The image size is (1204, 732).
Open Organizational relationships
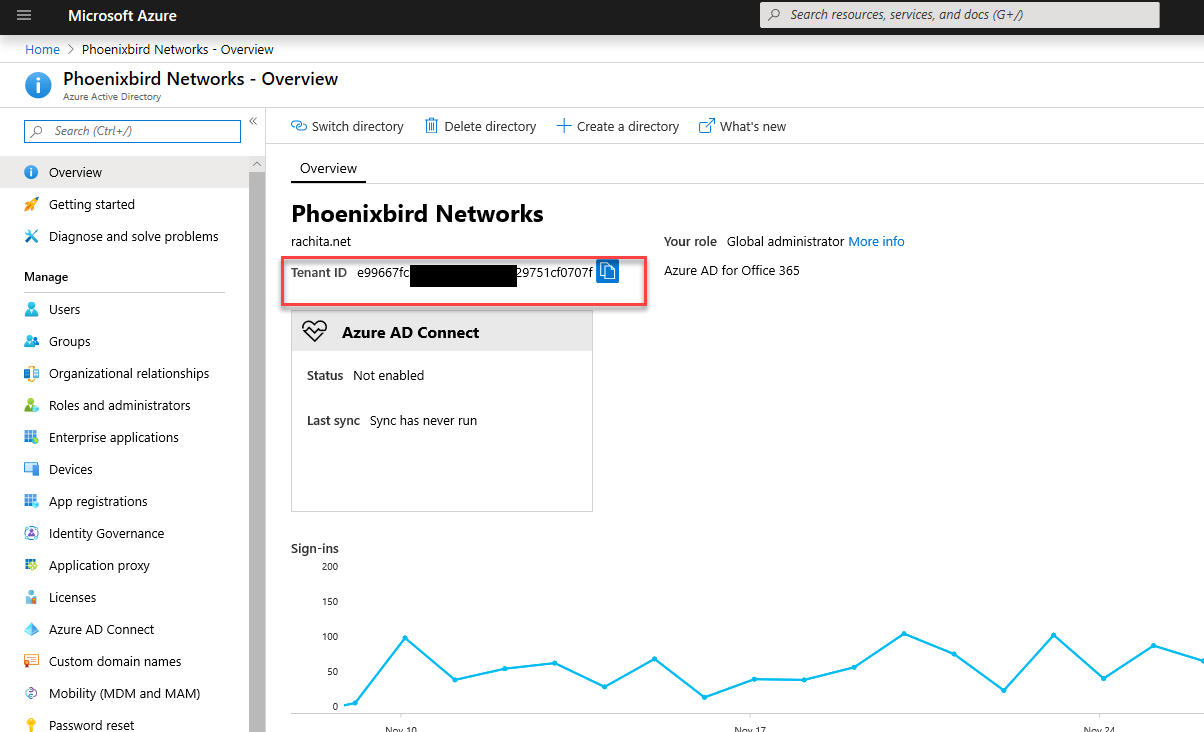(x=129, y=373)
